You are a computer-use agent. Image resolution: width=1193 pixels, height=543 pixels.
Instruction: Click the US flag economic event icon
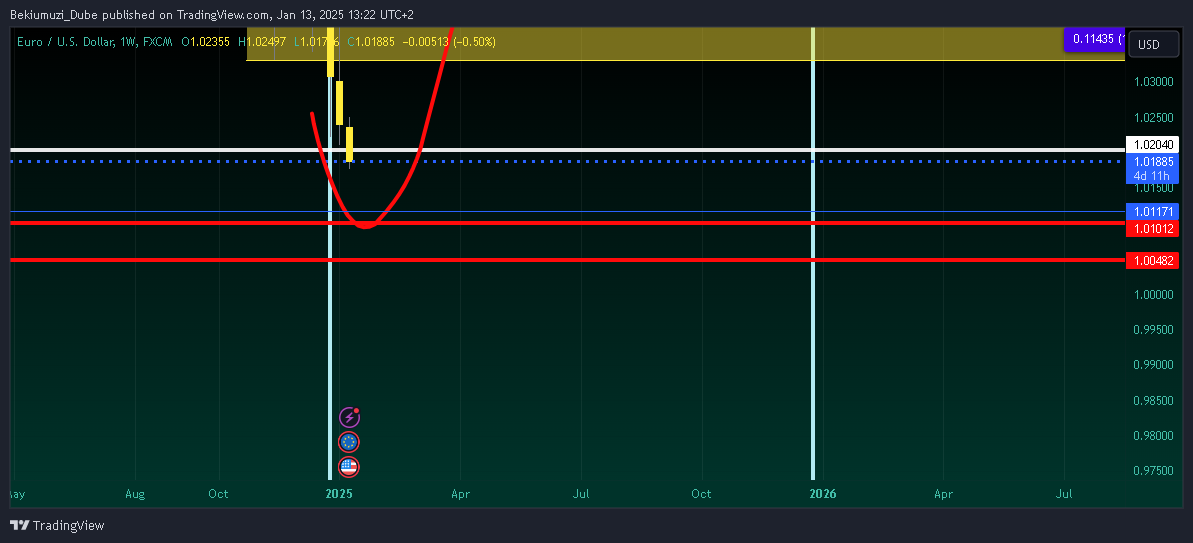(348, 467)
